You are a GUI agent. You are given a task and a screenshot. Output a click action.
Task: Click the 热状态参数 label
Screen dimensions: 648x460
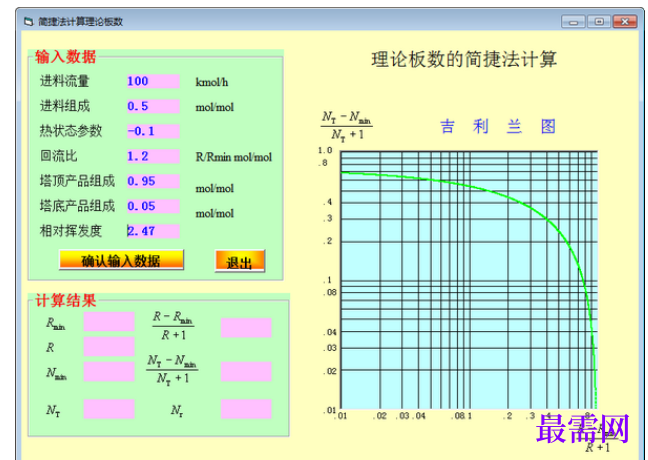click(71, 131)
